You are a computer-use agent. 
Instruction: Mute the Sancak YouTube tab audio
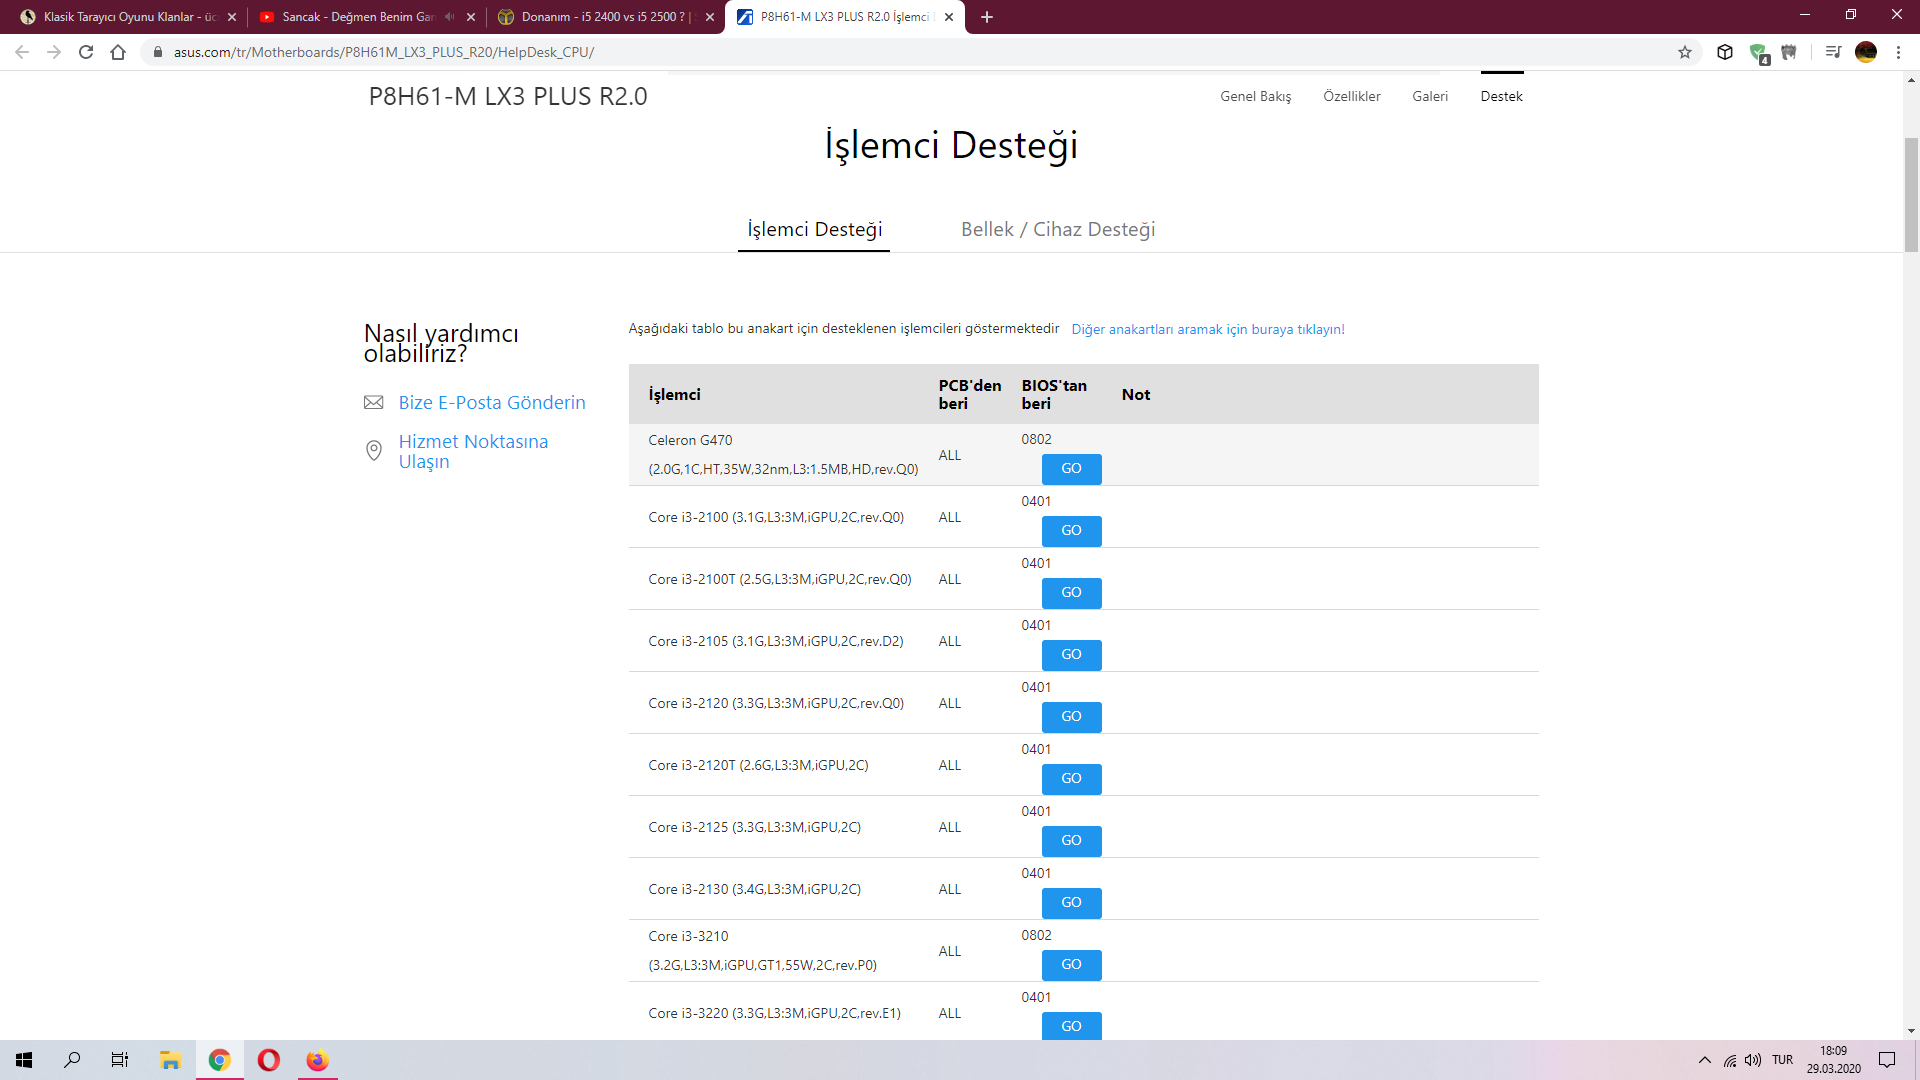tap(449, 17)
